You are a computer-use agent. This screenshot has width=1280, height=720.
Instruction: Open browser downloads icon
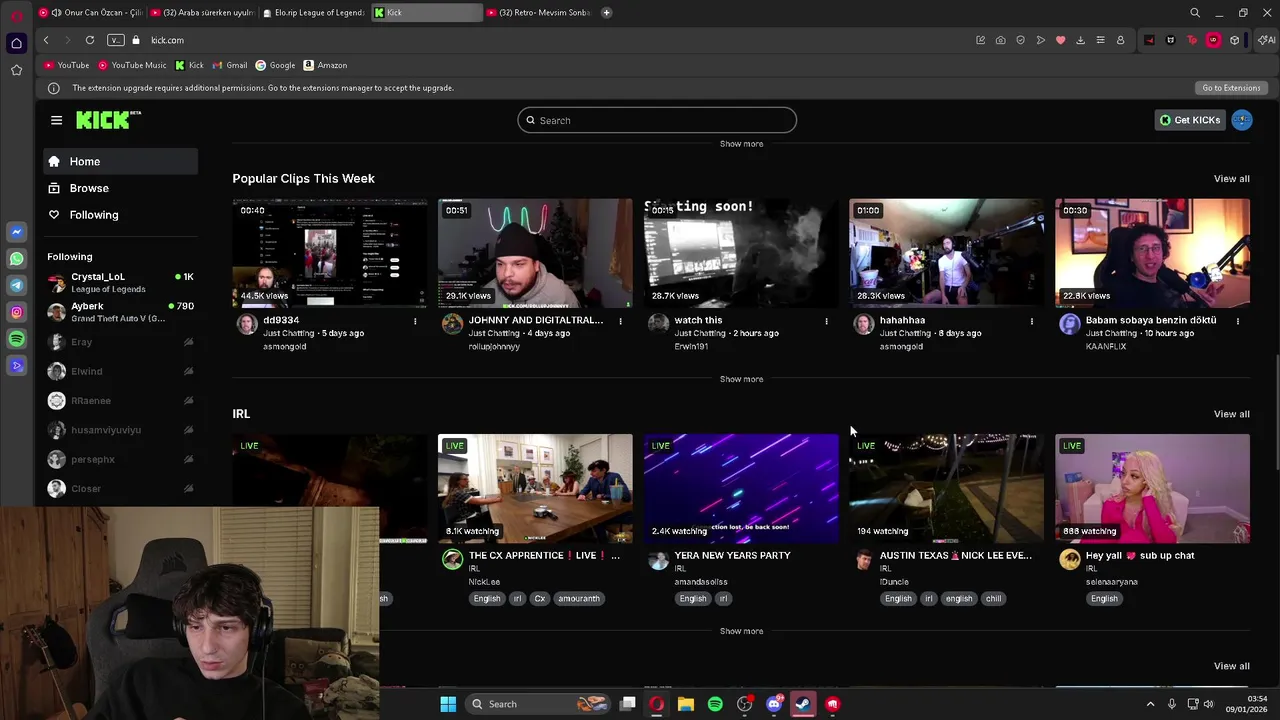click(x=1080, y=40)
